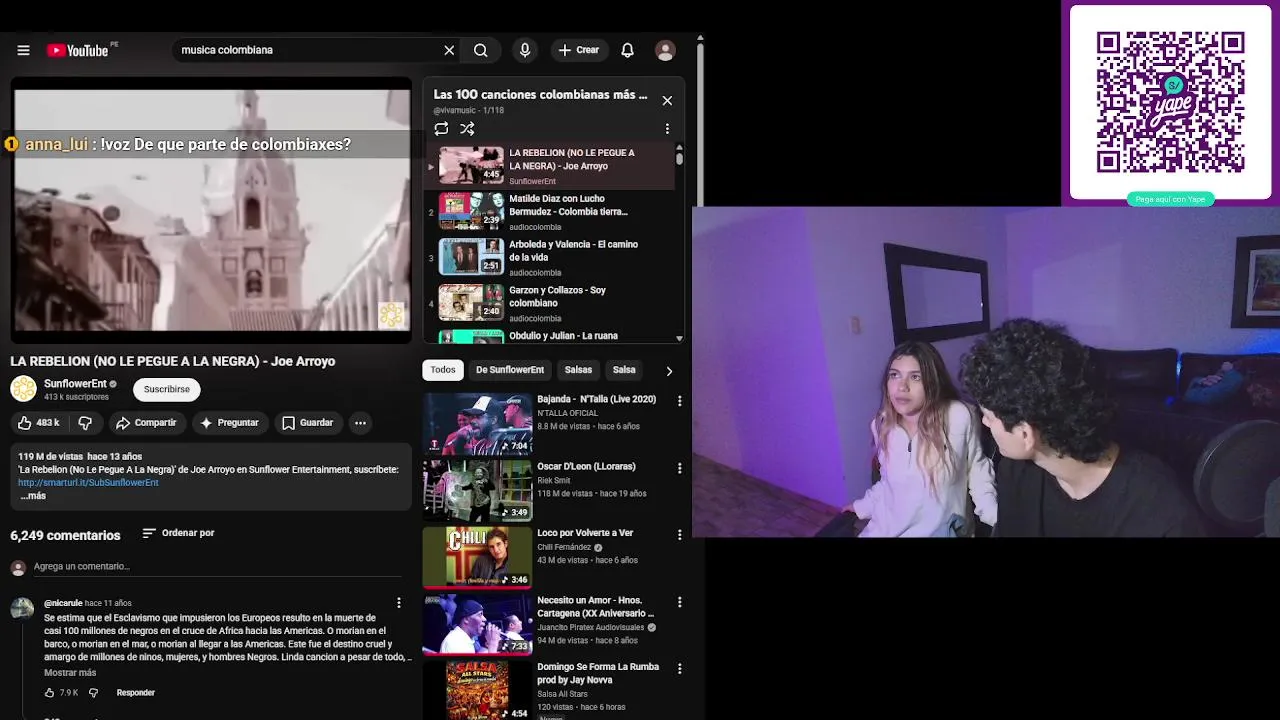Open more actions ellipsis under video
Viewport: 1280px width, 720px height.
[360, 423]
